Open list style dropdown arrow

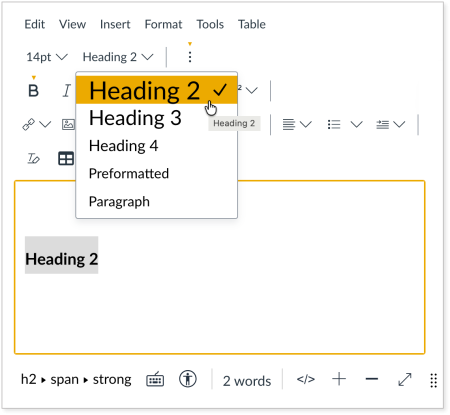(356, 124)
